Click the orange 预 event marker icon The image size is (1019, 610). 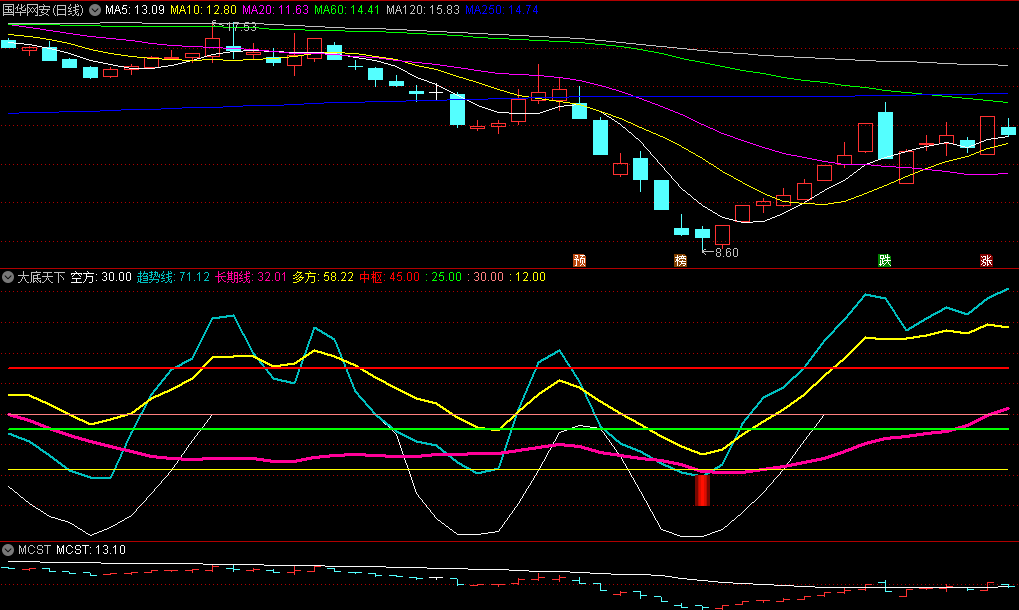579,261
